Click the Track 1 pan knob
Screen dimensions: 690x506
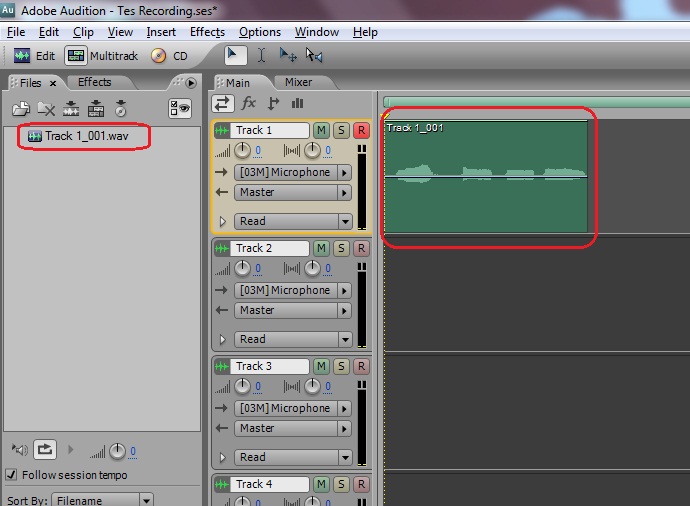(x=312, y=151)
